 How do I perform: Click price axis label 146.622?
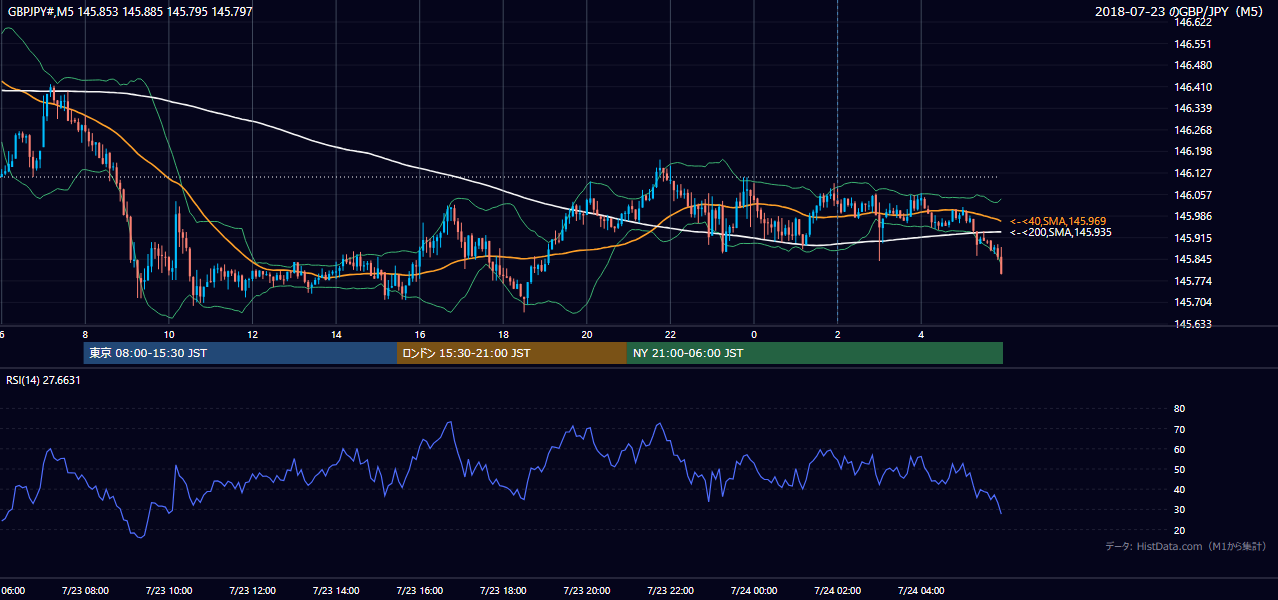(x=1194, y=22)
